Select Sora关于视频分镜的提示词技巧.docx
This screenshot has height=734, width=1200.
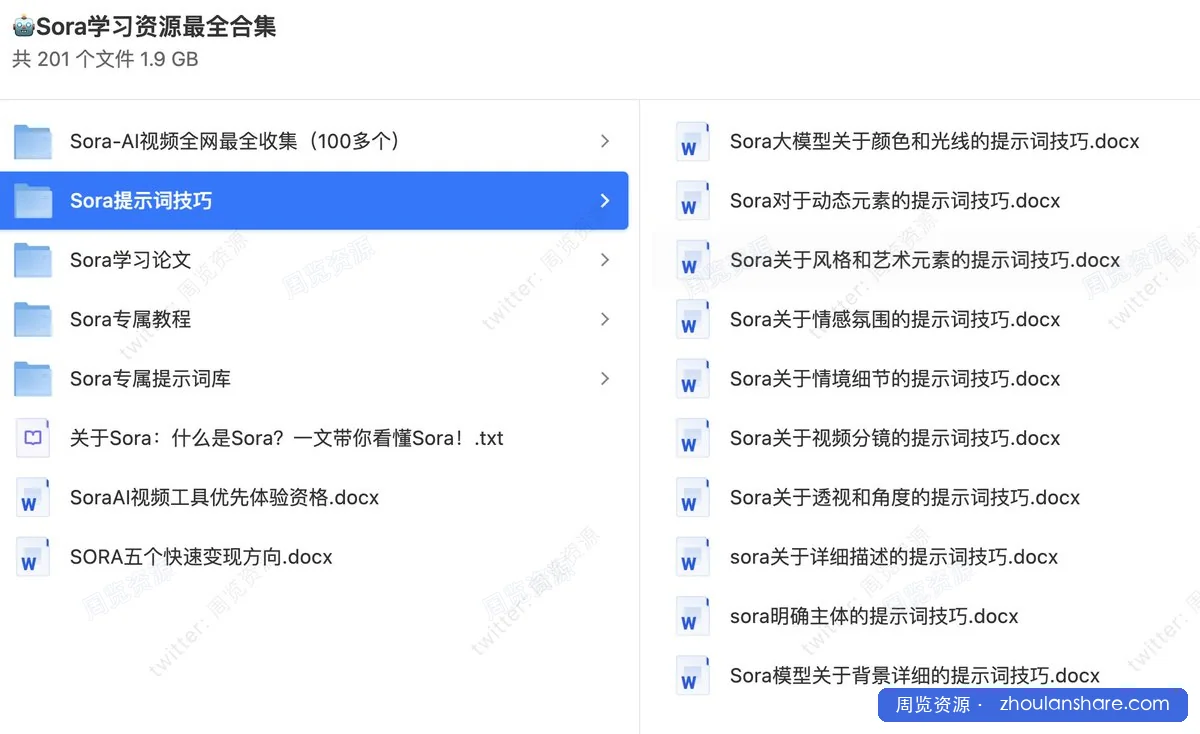click(895, 438)
